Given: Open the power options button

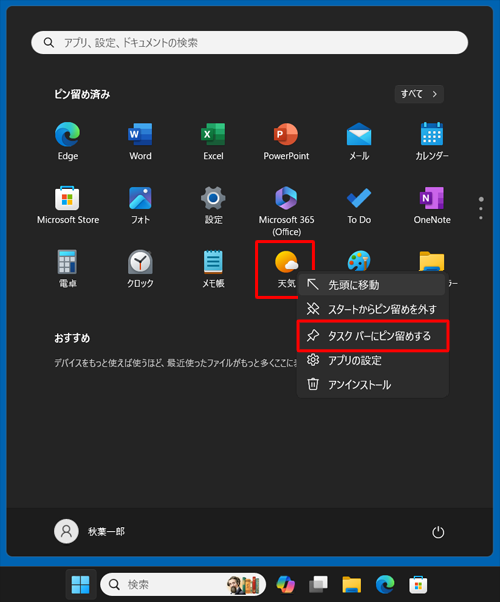Looking at the screenshot, I should pos(438,532).
